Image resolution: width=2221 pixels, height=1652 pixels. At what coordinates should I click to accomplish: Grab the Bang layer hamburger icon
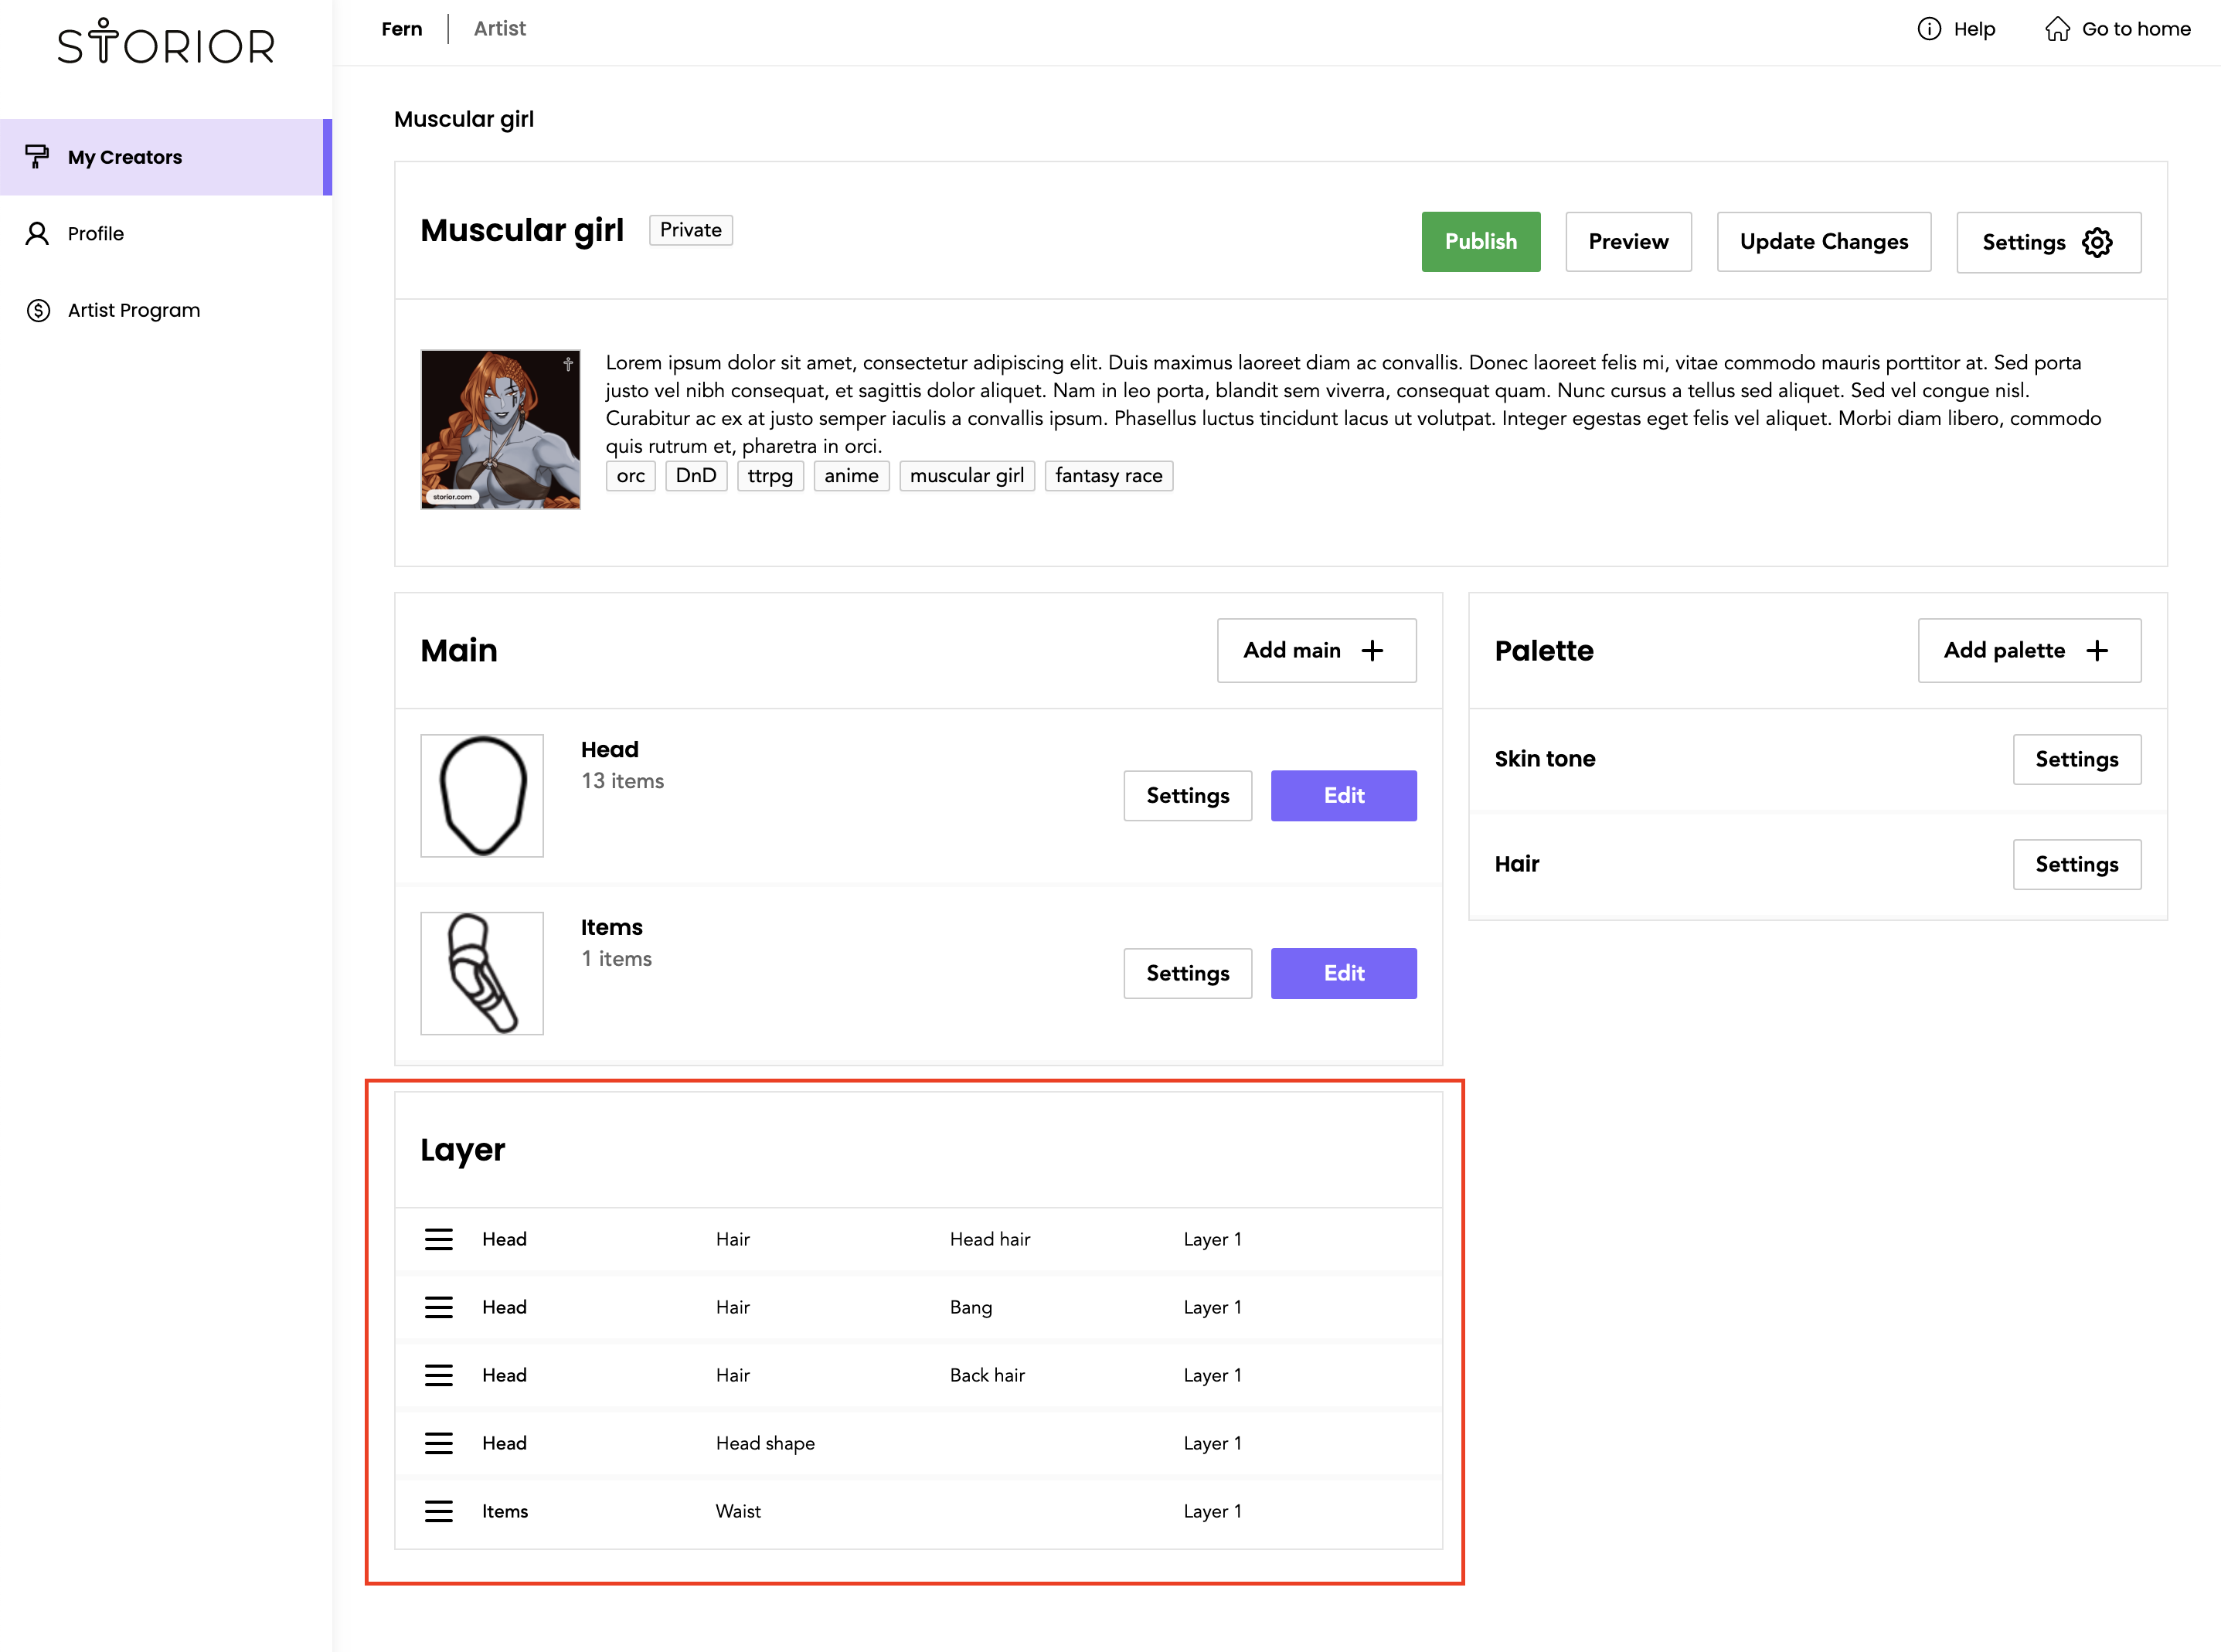point(438,1307)
